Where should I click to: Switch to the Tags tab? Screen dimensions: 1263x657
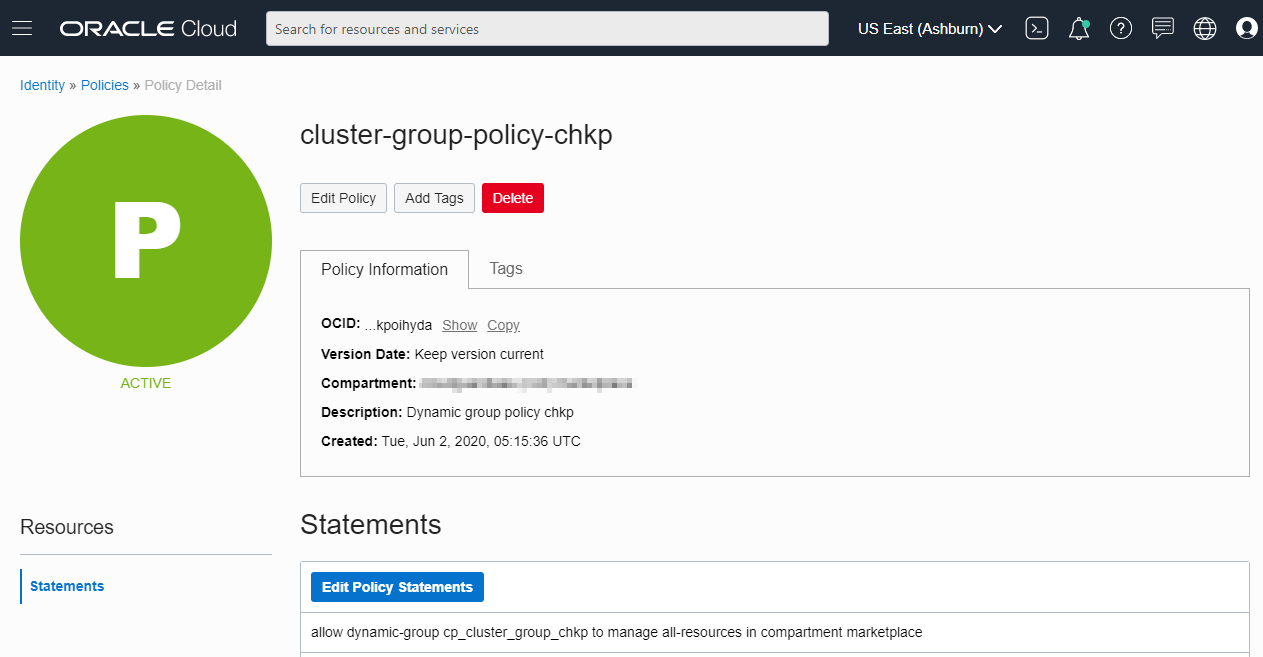(x=506, y=268)
